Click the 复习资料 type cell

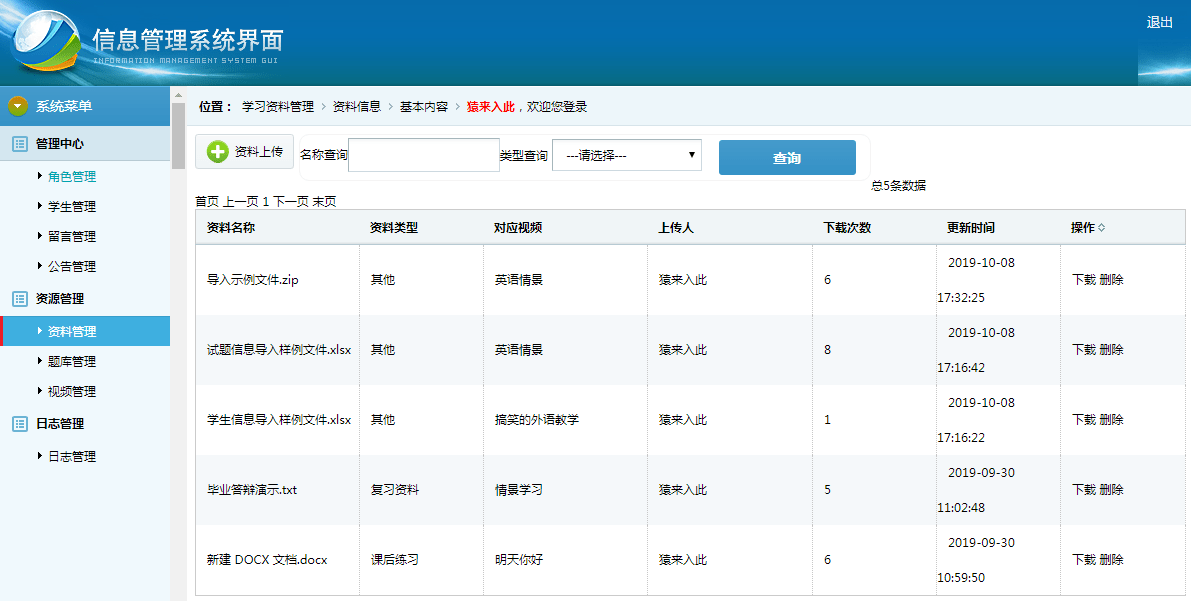pos(394,489)
